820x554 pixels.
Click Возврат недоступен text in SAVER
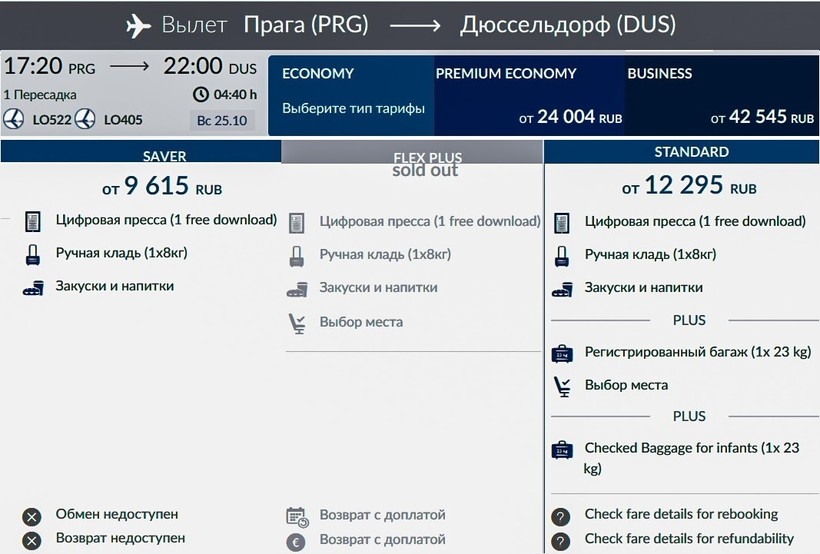120,538
